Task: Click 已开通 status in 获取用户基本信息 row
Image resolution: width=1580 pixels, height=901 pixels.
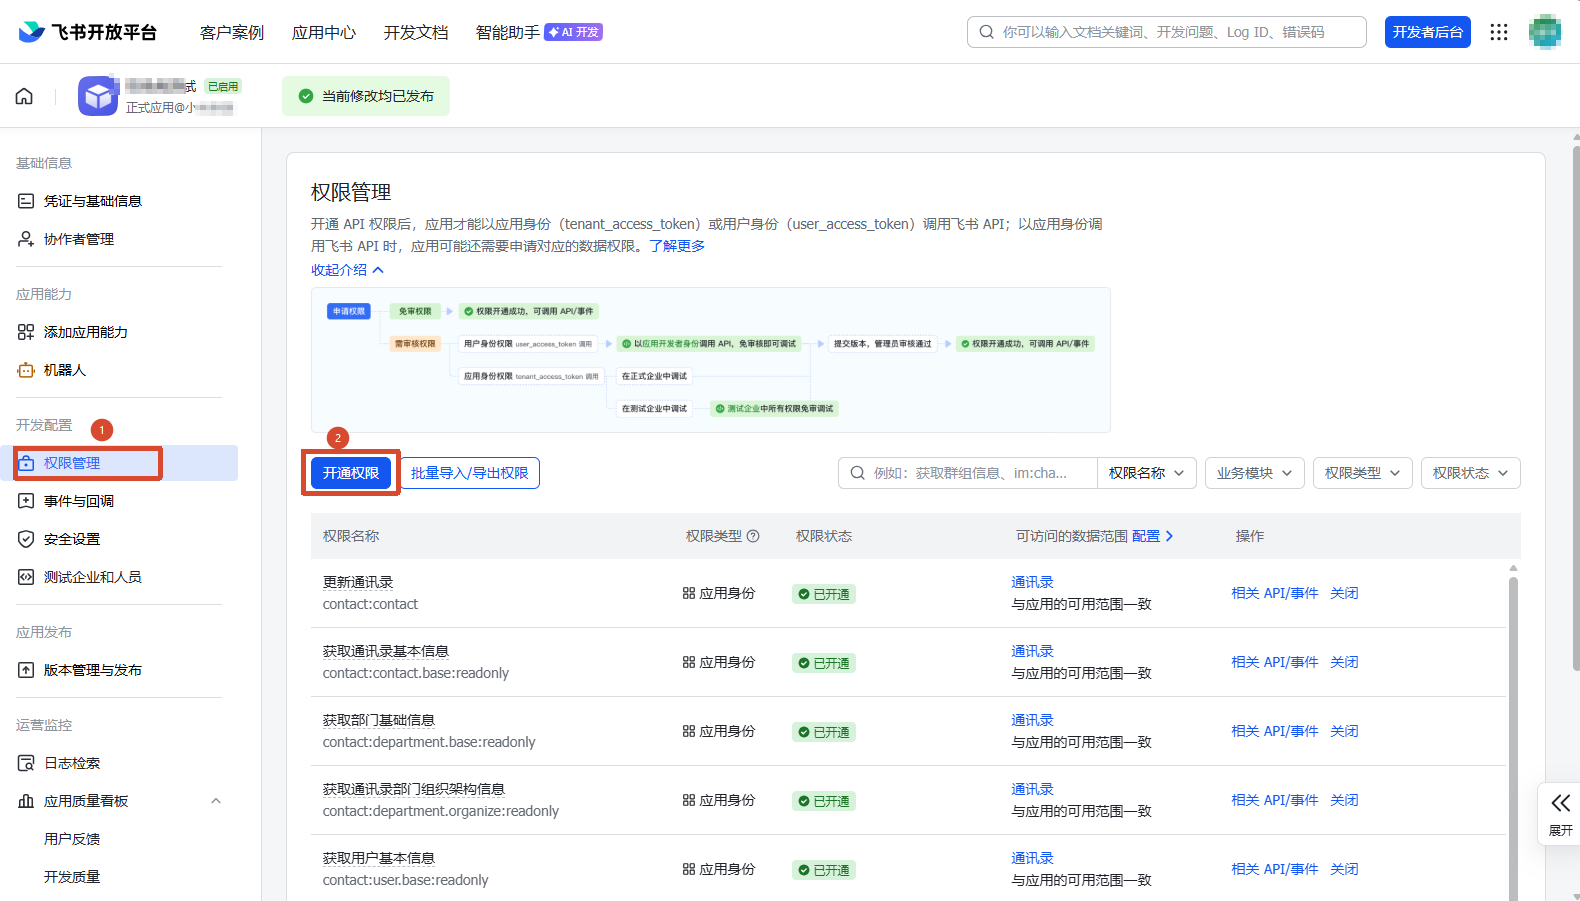Action: coord(824,870)
